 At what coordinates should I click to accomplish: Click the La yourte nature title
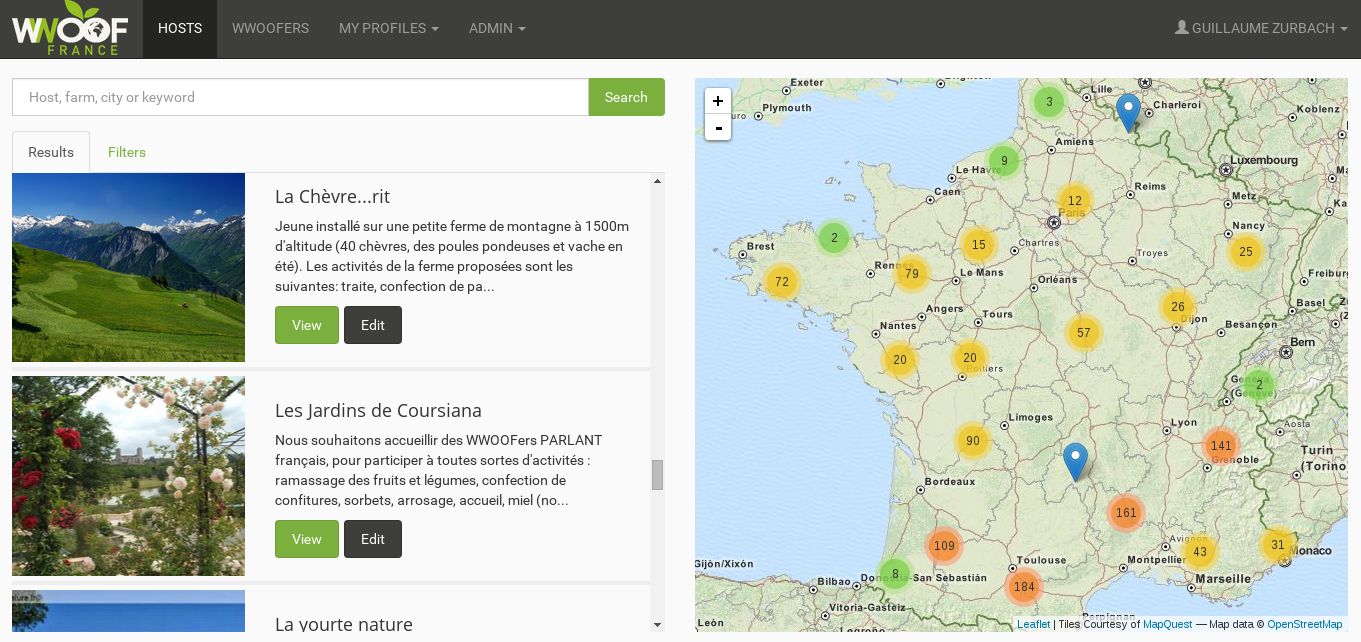click(x=344, y=624)
